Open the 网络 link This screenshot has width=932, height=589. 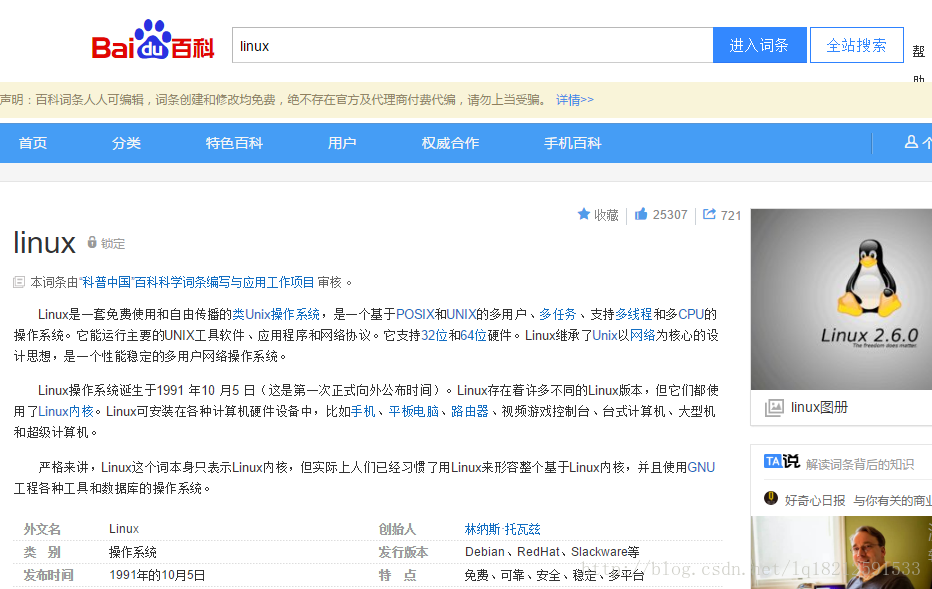[x=643, y=335]
